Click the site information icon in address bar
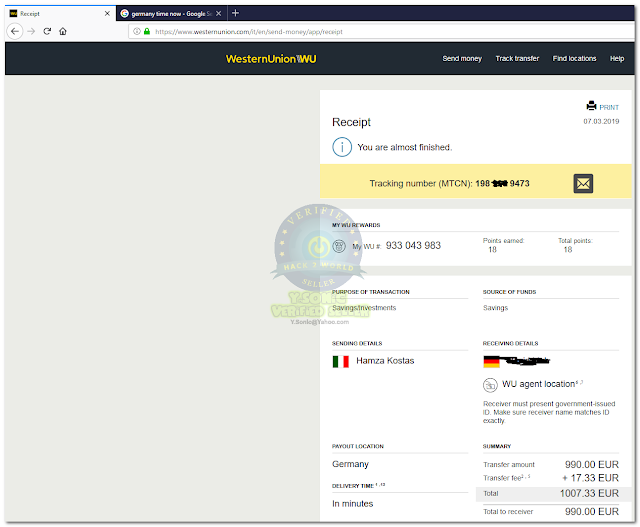 [137, 31]
